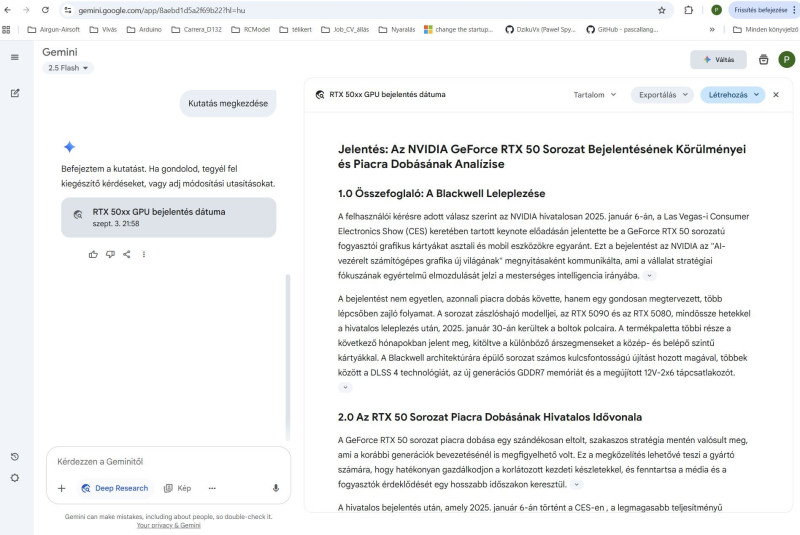Image resolution: width=800 pixels, height=535 pixels.
Task: Click the Chrome three-dot menu icon
Action: click(x=794, y=10)
